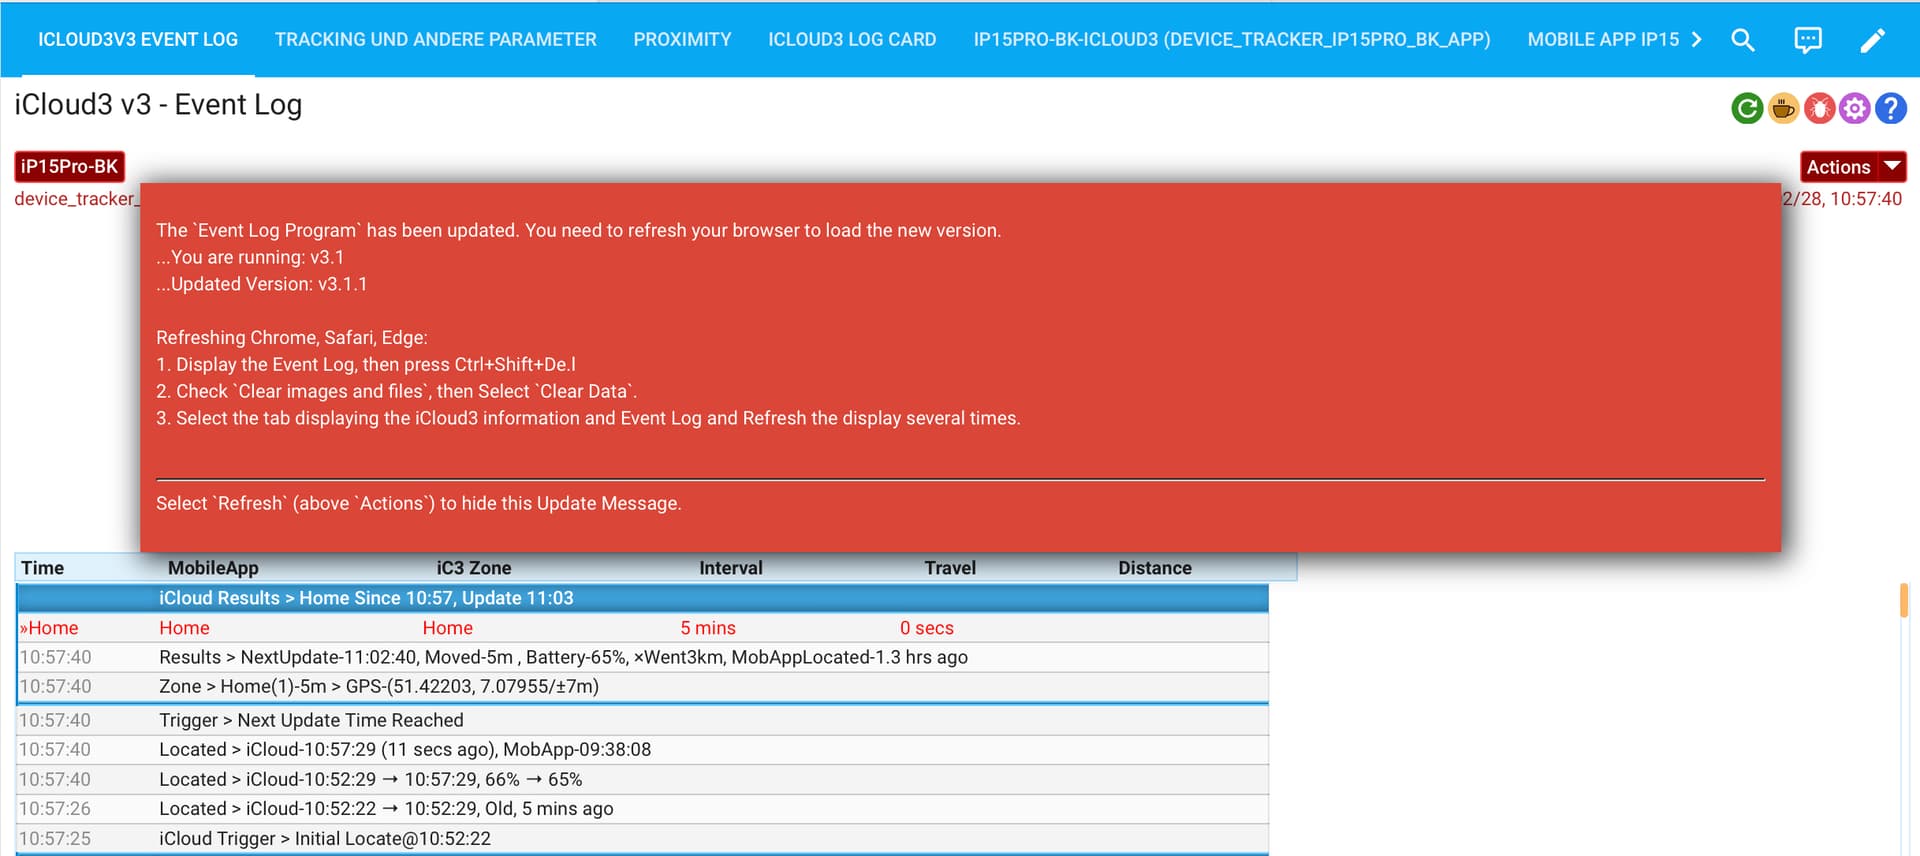Switch to IP15PRO-BK-ICLOUD3 tab
1920x856 pixels.
pyautogui.click(x=1232, y=39)
